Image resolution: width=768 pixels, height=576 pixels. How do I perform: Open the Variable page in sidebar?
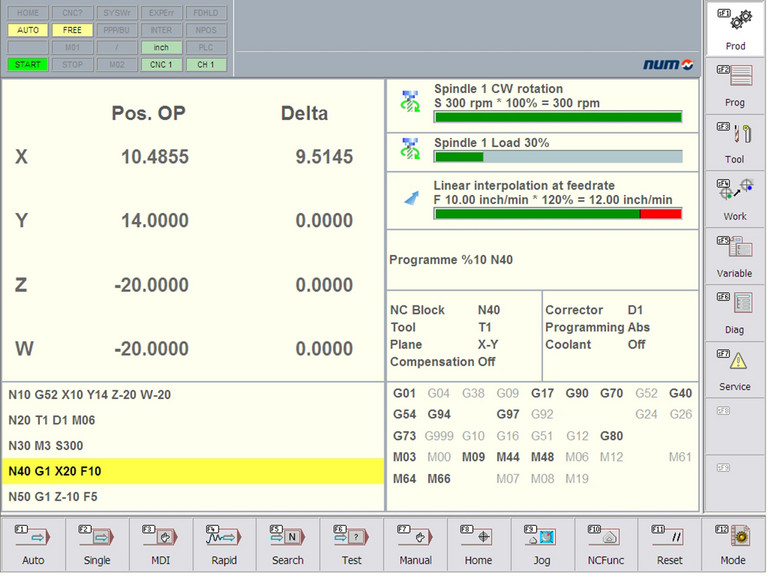click(735, 255)
